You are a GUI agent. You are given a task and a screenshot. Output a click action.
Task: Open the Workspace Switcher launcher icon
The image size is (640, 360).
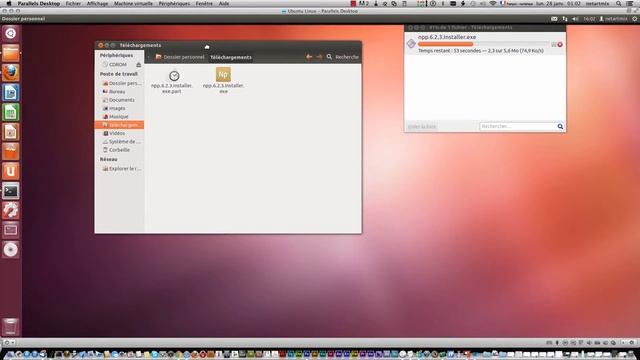(11, 230)
